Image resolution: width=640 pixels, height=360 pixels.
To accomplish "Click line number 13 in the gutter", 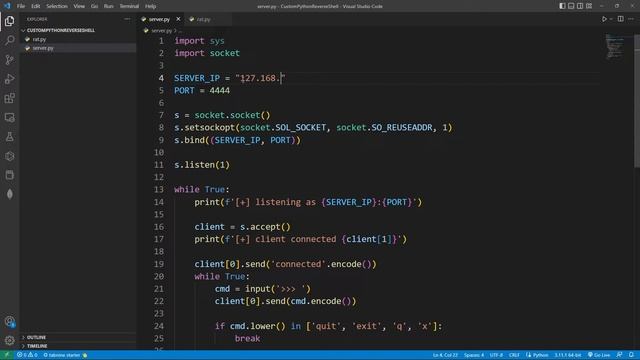I will 158,189.
